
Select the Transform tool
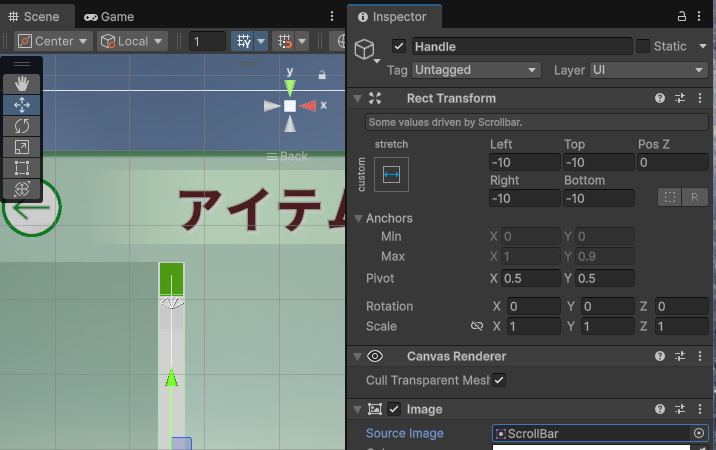coord(22,188)
